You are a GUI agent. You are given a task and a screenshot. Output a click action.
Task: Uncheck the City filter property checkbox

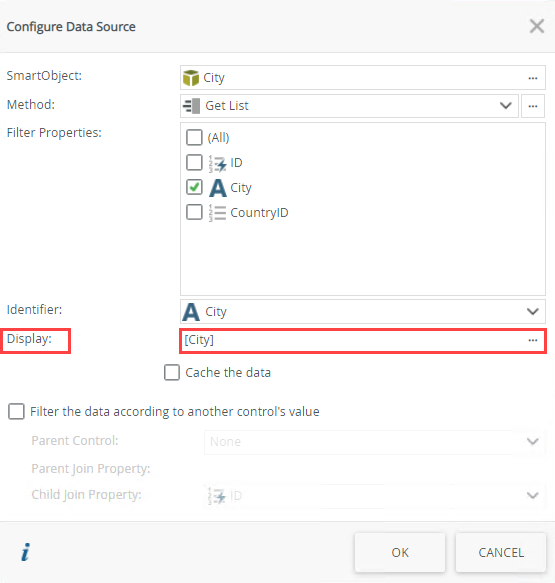click(x=194, y=187)
